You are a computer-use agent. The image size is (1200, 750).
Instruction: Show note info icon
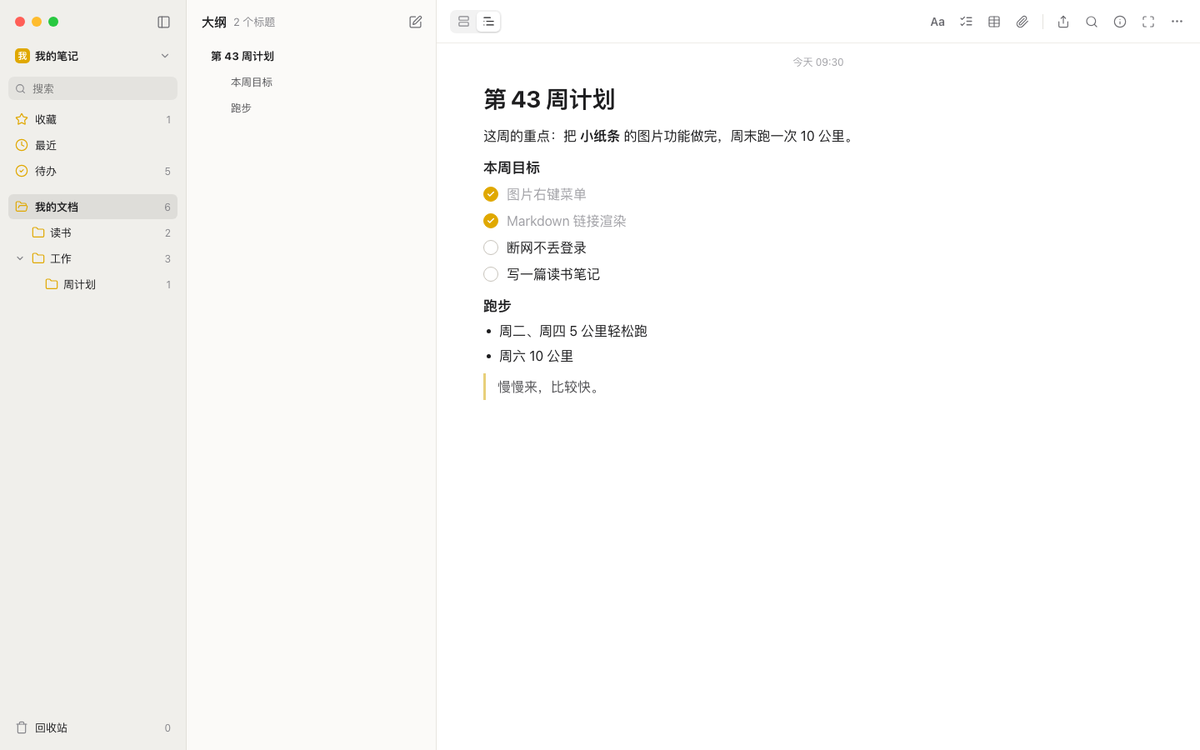(1120, 22)
